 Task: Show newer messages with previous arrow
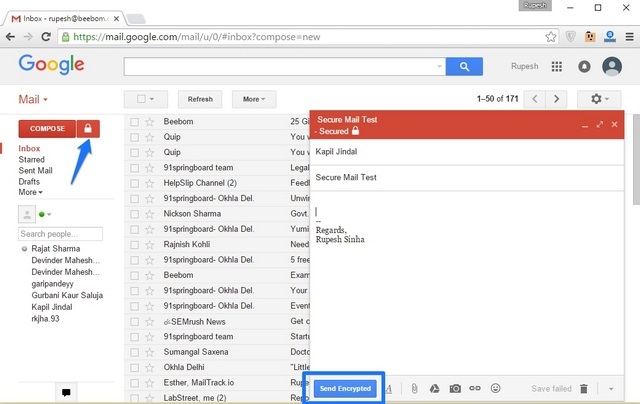[535, 99]
